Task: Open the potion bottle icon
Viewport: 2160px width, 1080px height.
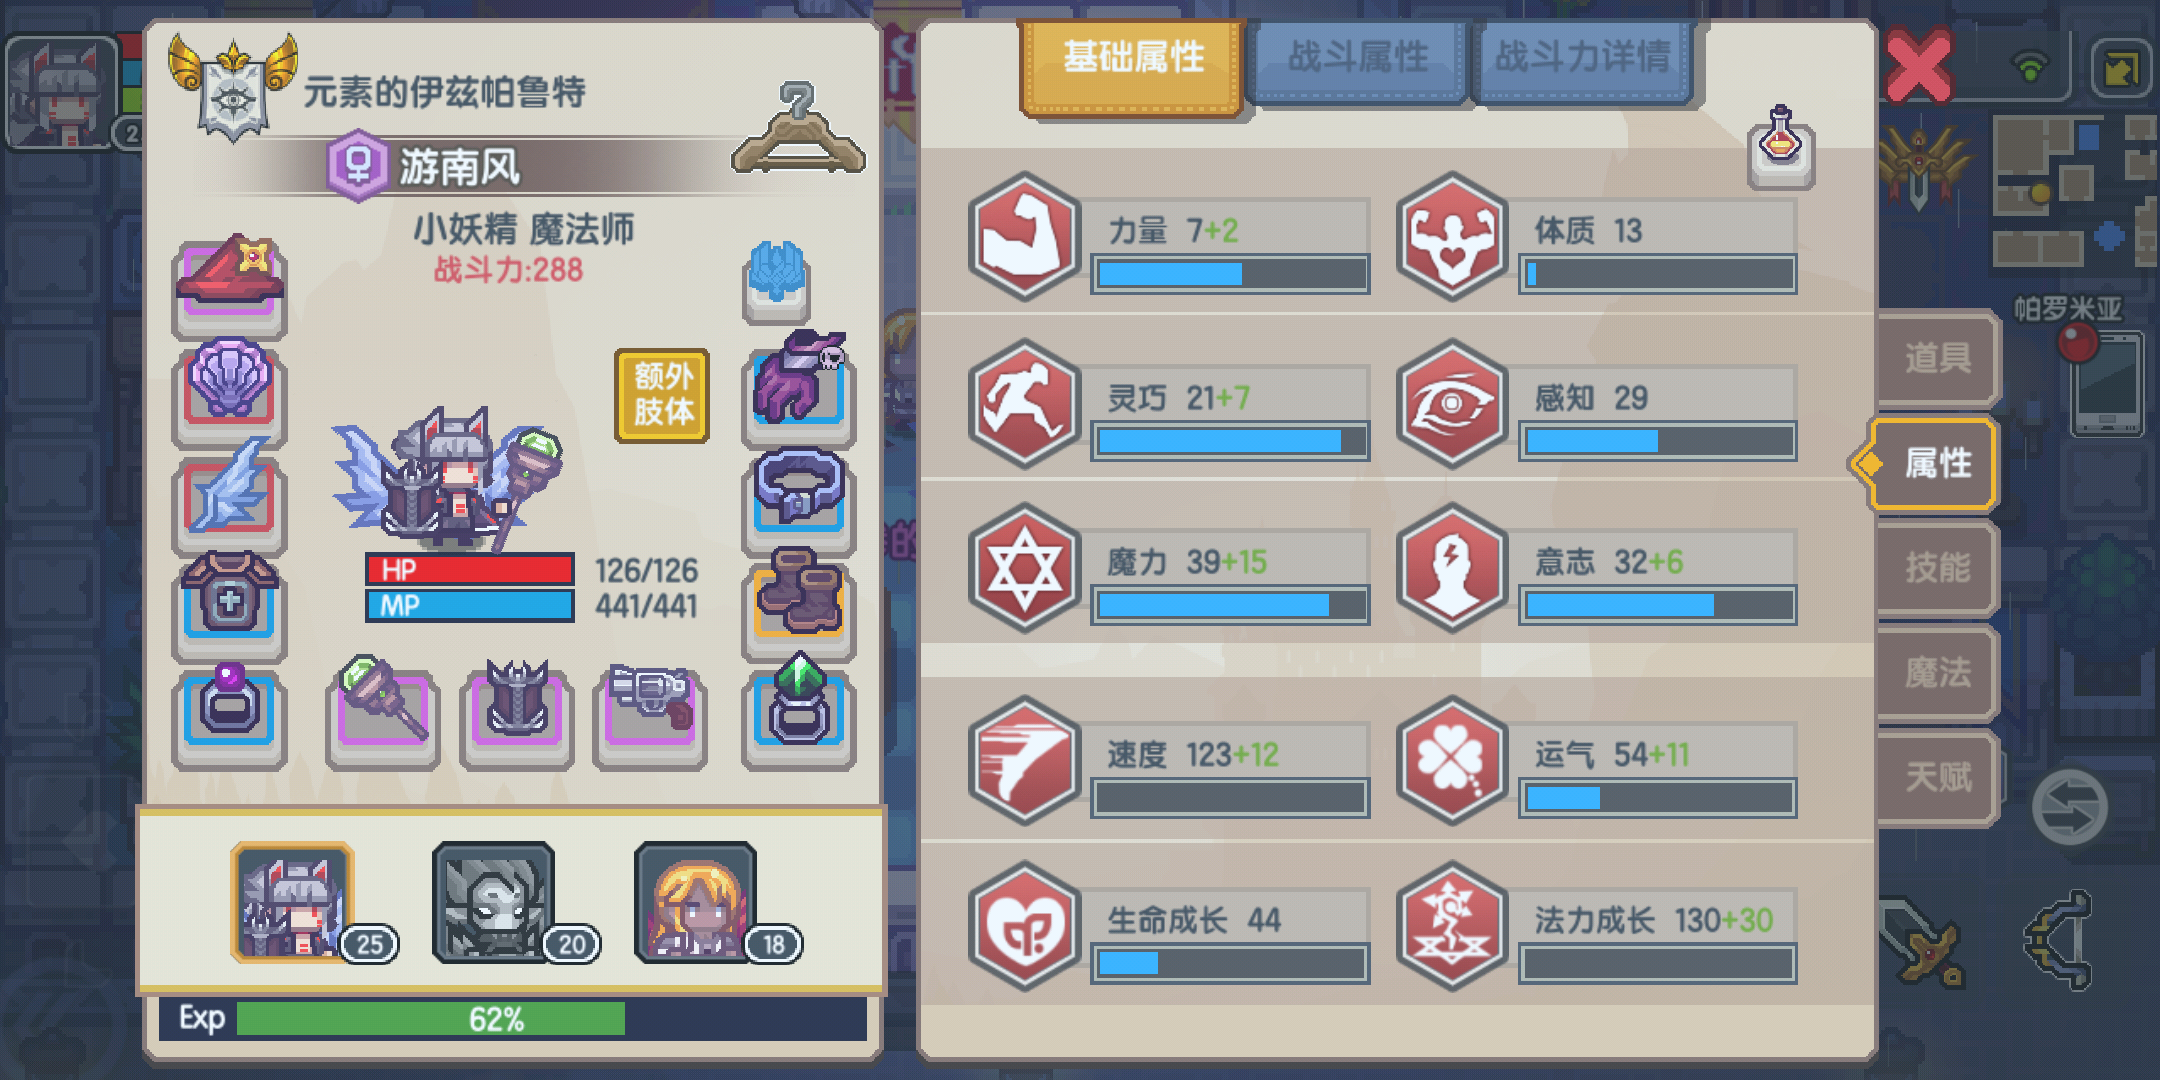Action: point(1781,147)
